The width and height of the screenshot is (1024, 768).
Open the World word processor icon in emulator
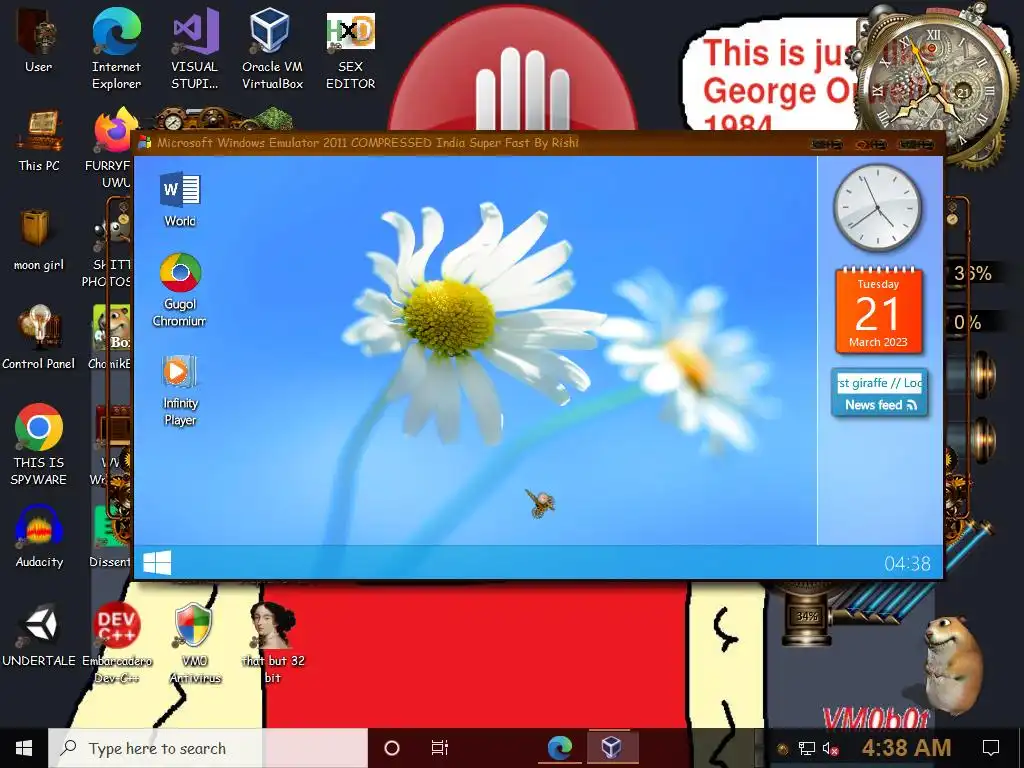click(180, 199)
